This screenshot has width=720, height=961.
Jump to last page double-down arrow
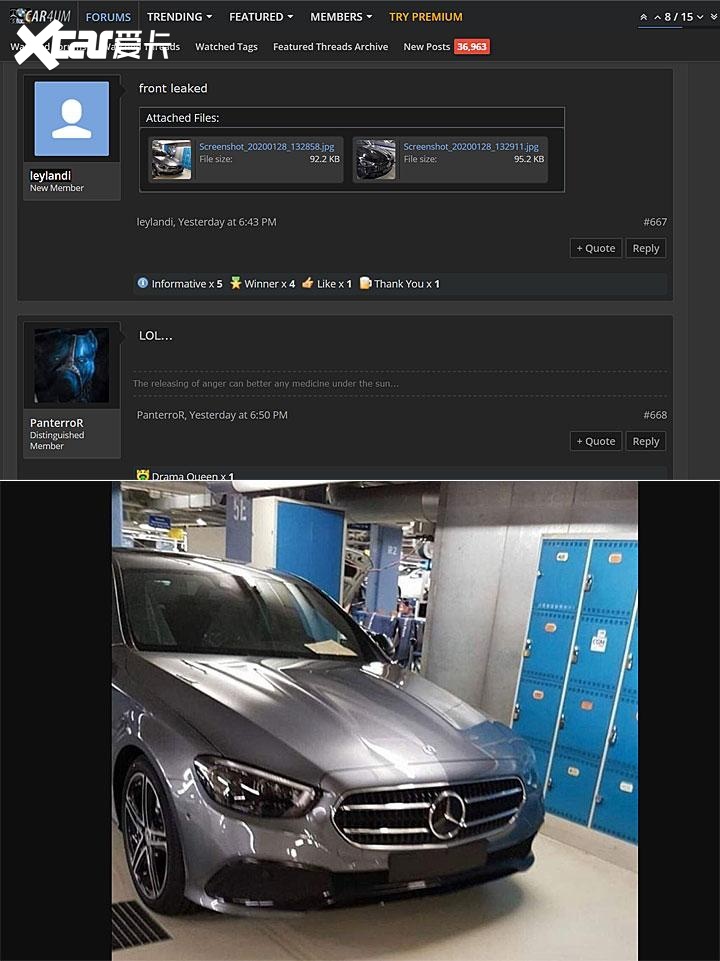713,17
